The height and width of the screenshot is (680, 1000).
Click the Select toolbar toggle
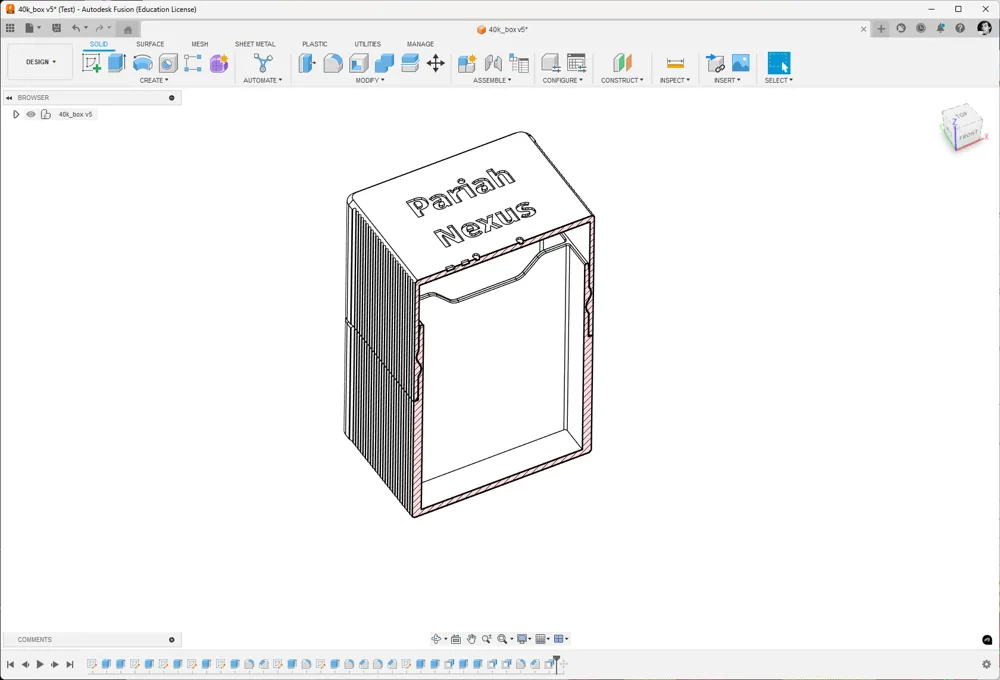pos(779,64)
